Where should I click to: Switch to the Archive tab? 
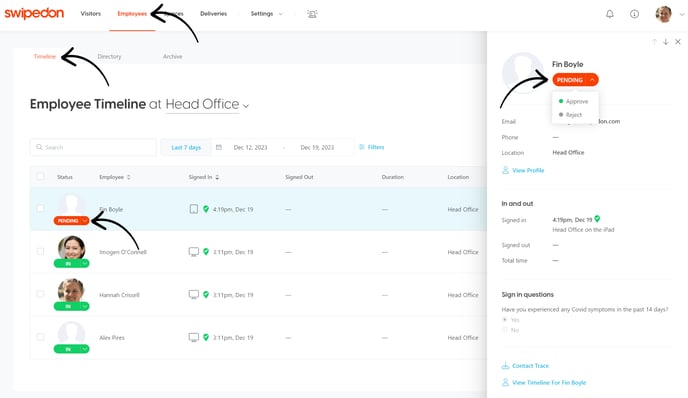coord(172,57)
